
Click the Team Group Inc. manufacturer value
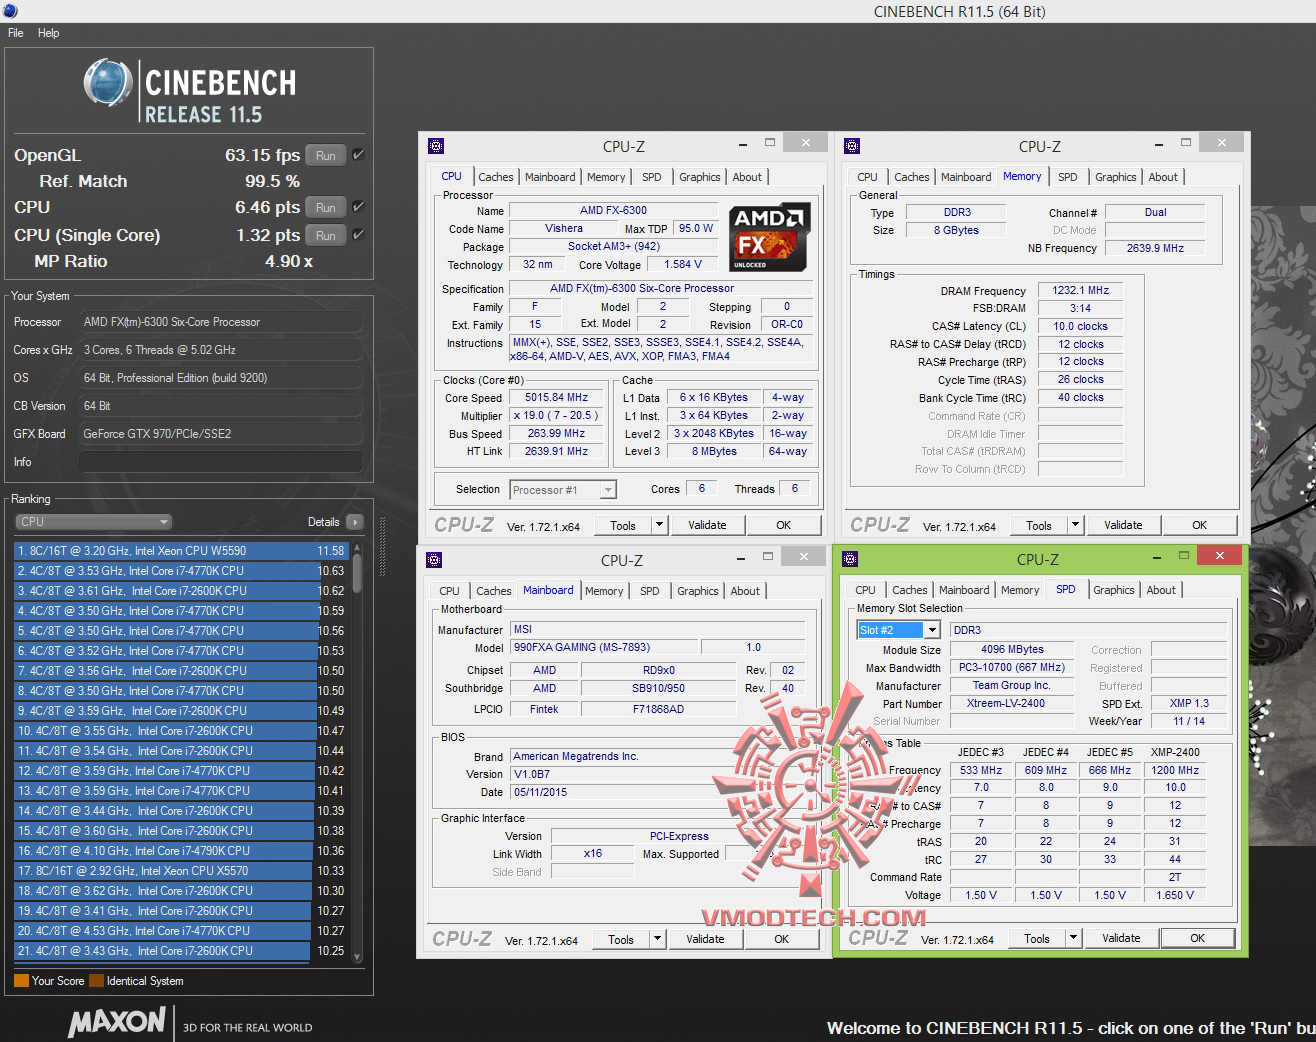(1010, 686)
